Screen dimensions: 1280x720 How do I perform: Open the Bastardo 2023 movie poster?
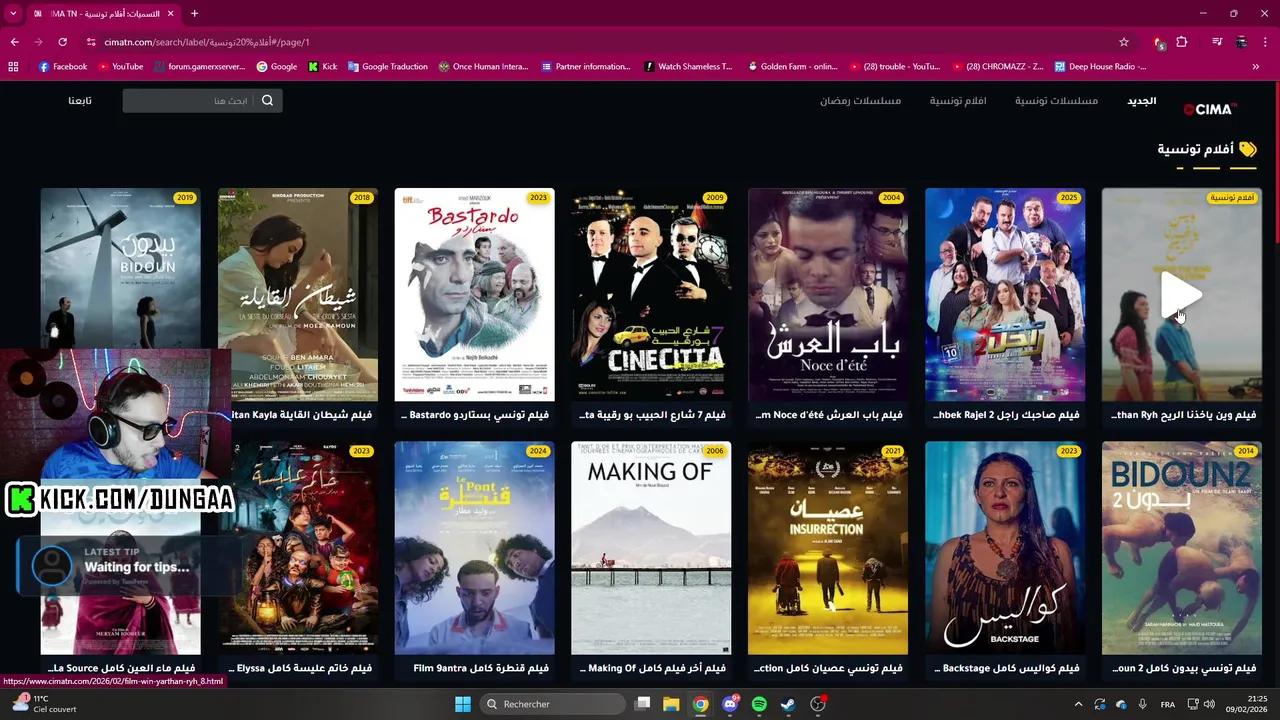tap(474, 295)
